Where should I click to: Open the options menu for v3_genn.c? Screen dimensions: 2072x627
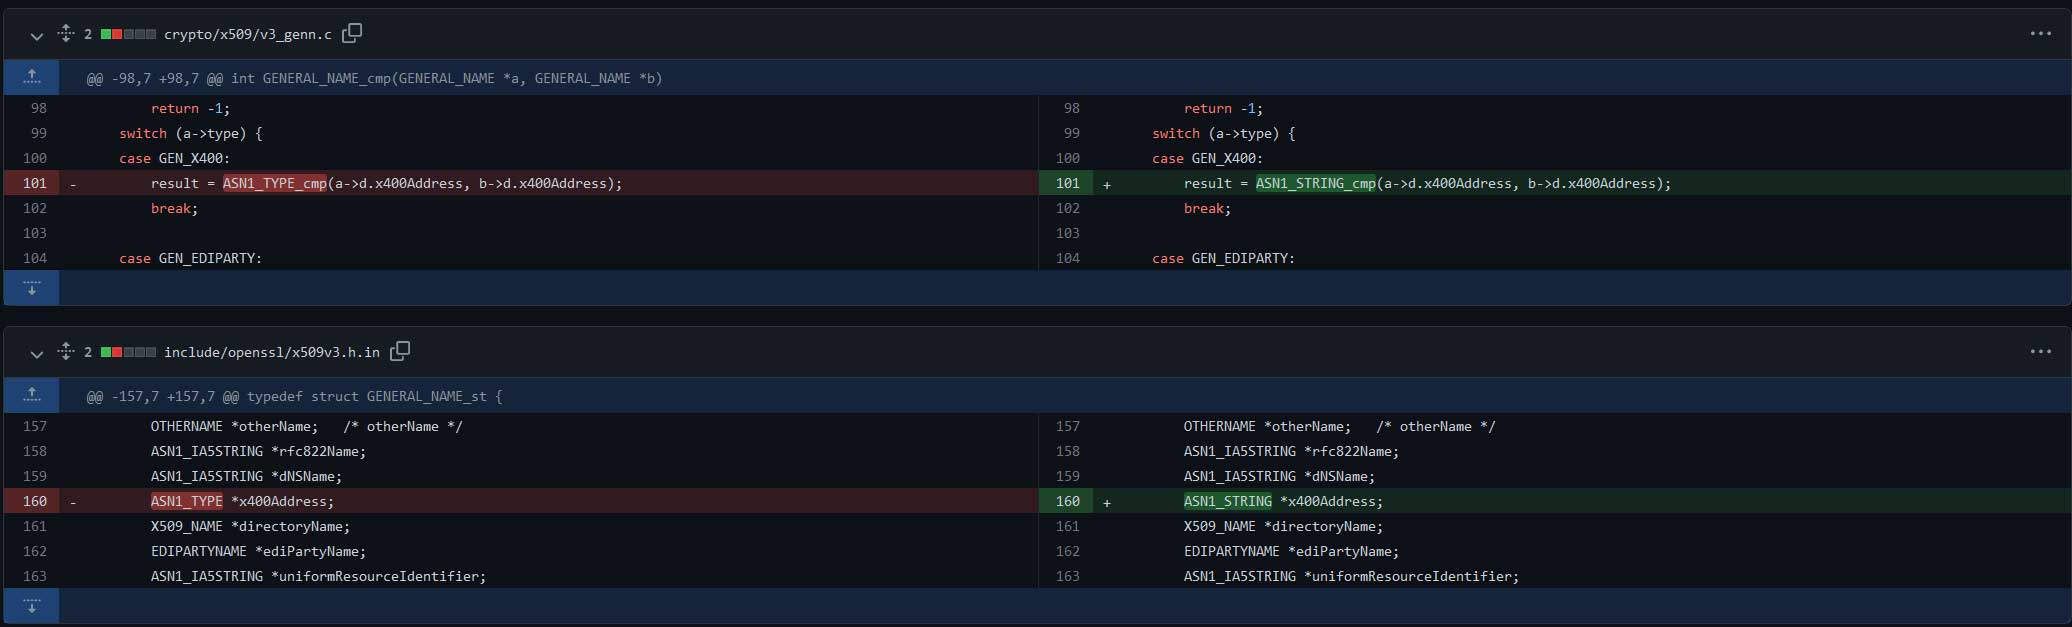[2040, 34]
